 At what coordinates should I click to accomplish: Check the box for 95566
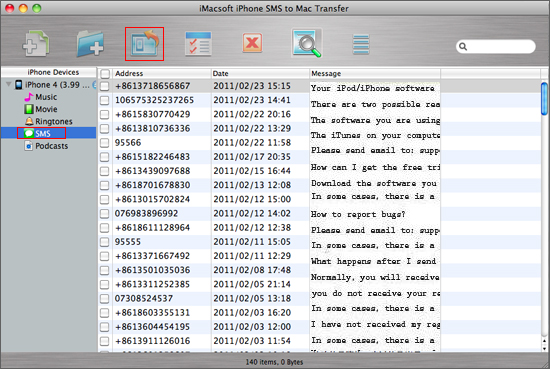point(105,143)
